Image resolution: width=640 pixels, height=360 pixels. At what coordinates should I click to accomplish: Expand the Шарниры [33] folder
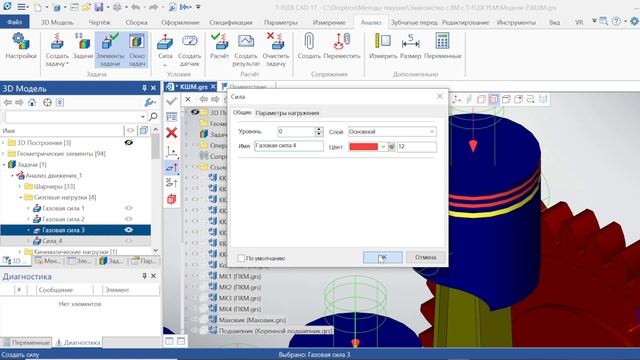point(20,187)
